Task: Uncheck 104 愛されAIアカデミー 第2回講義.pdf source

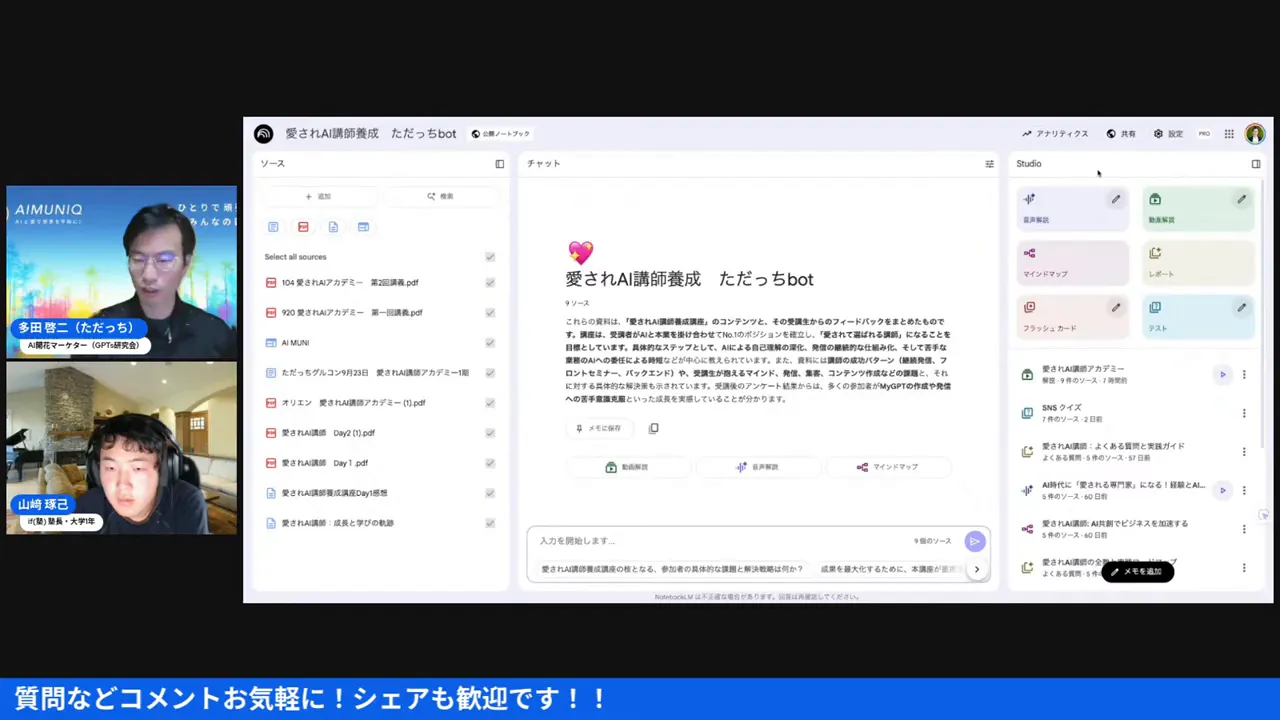Action: [490, 283]
